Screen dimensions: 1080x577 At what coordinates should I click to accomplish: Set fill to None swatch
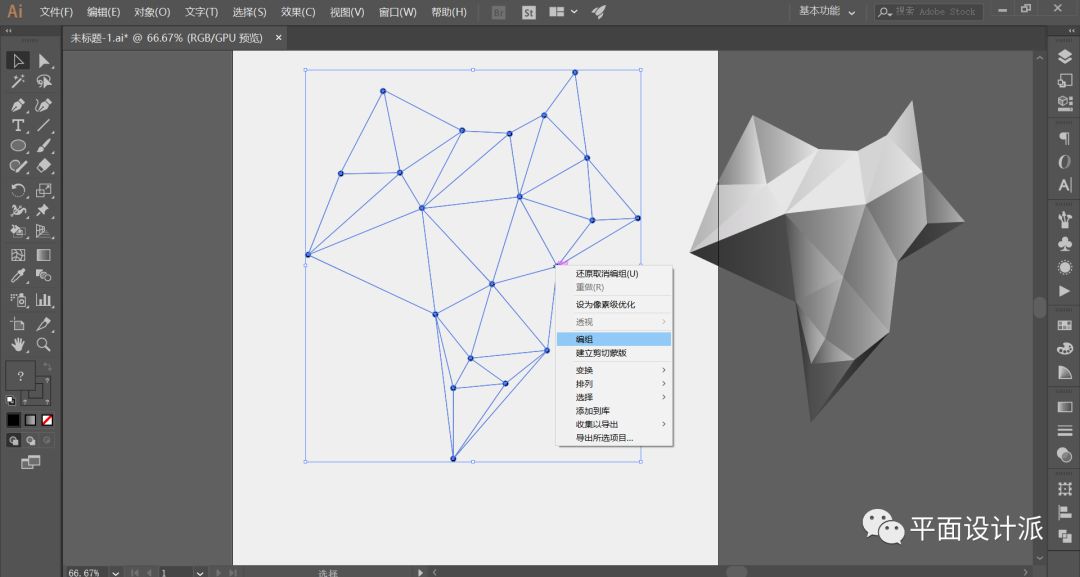click(47, 420)
